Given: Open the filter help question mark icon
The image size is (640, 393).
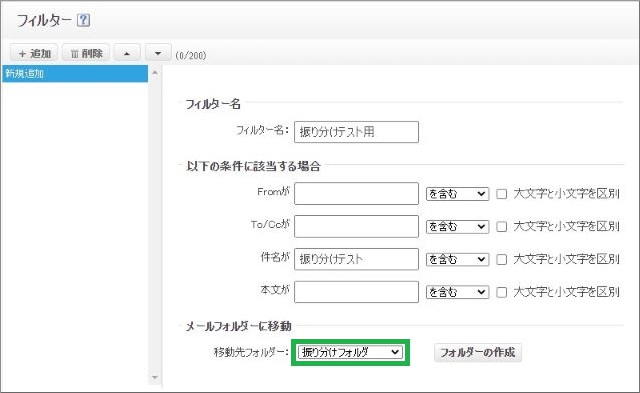Looking at the screenshot, I should [84, 20].
